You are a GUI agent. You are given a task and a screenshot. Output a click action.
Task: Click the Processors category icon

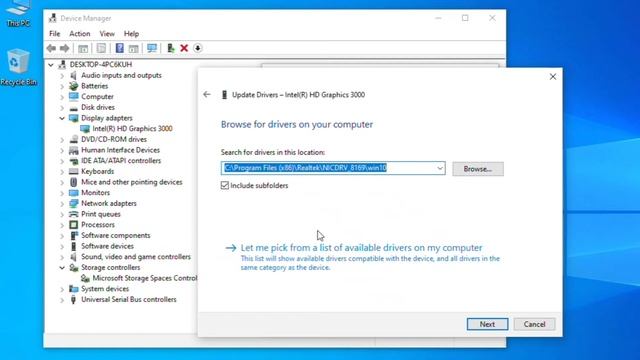coord(73,225)
